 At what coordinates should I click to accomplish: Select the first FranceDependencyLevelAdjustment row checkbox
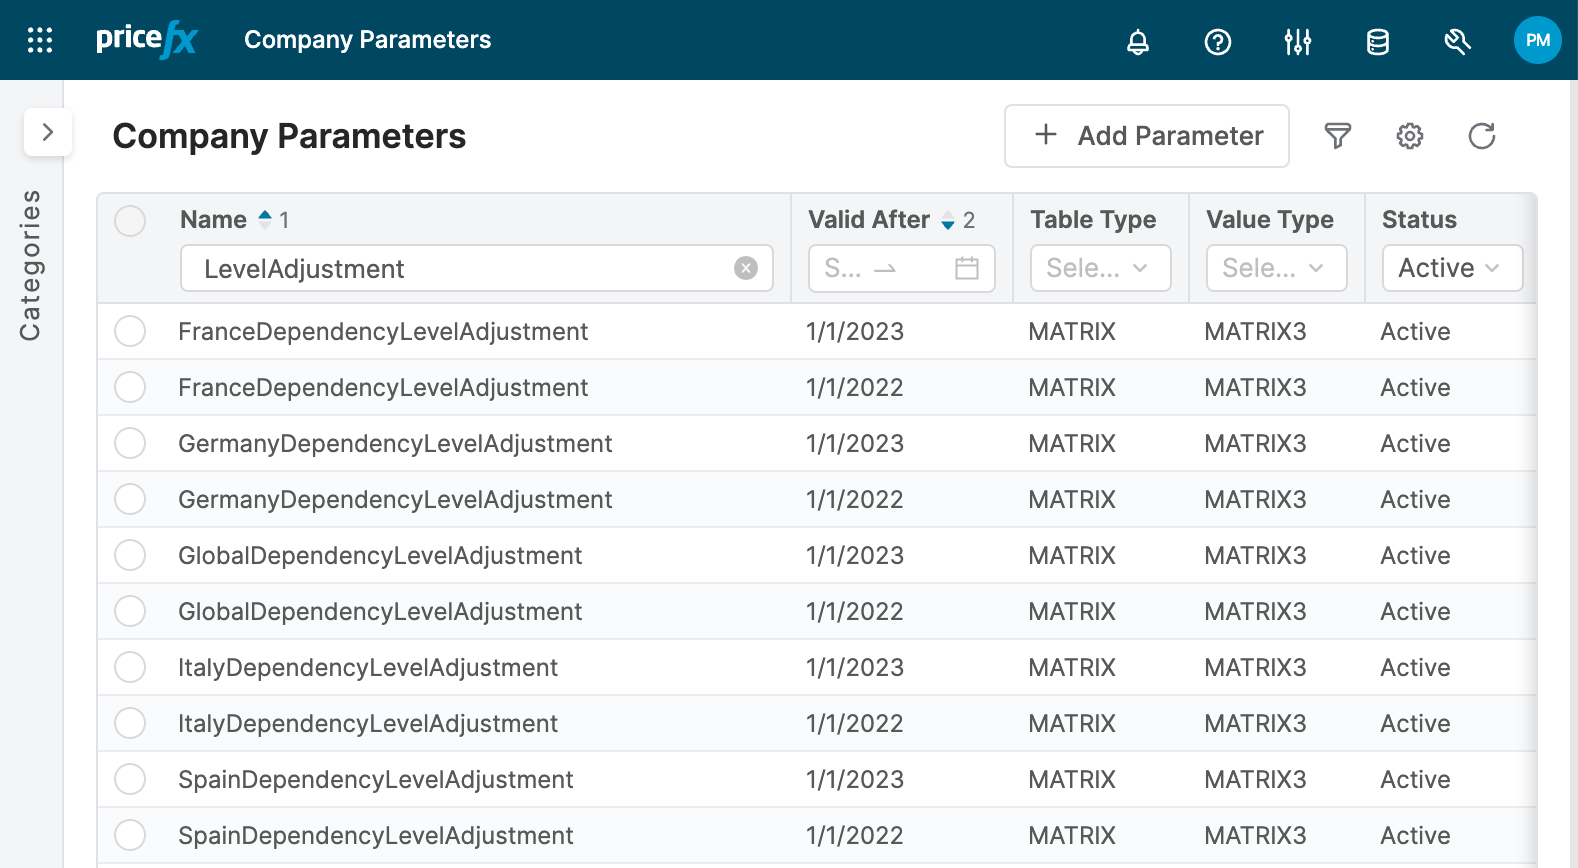tap(130, 331)
